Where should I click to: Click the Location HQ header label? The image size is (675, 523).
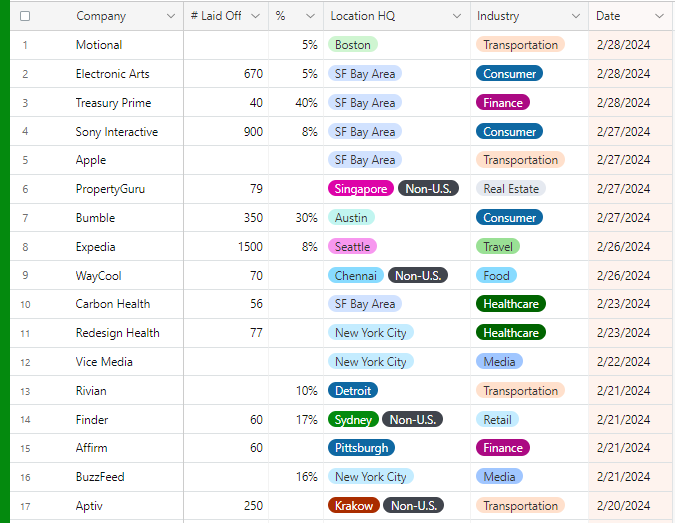tap(362, 16)
